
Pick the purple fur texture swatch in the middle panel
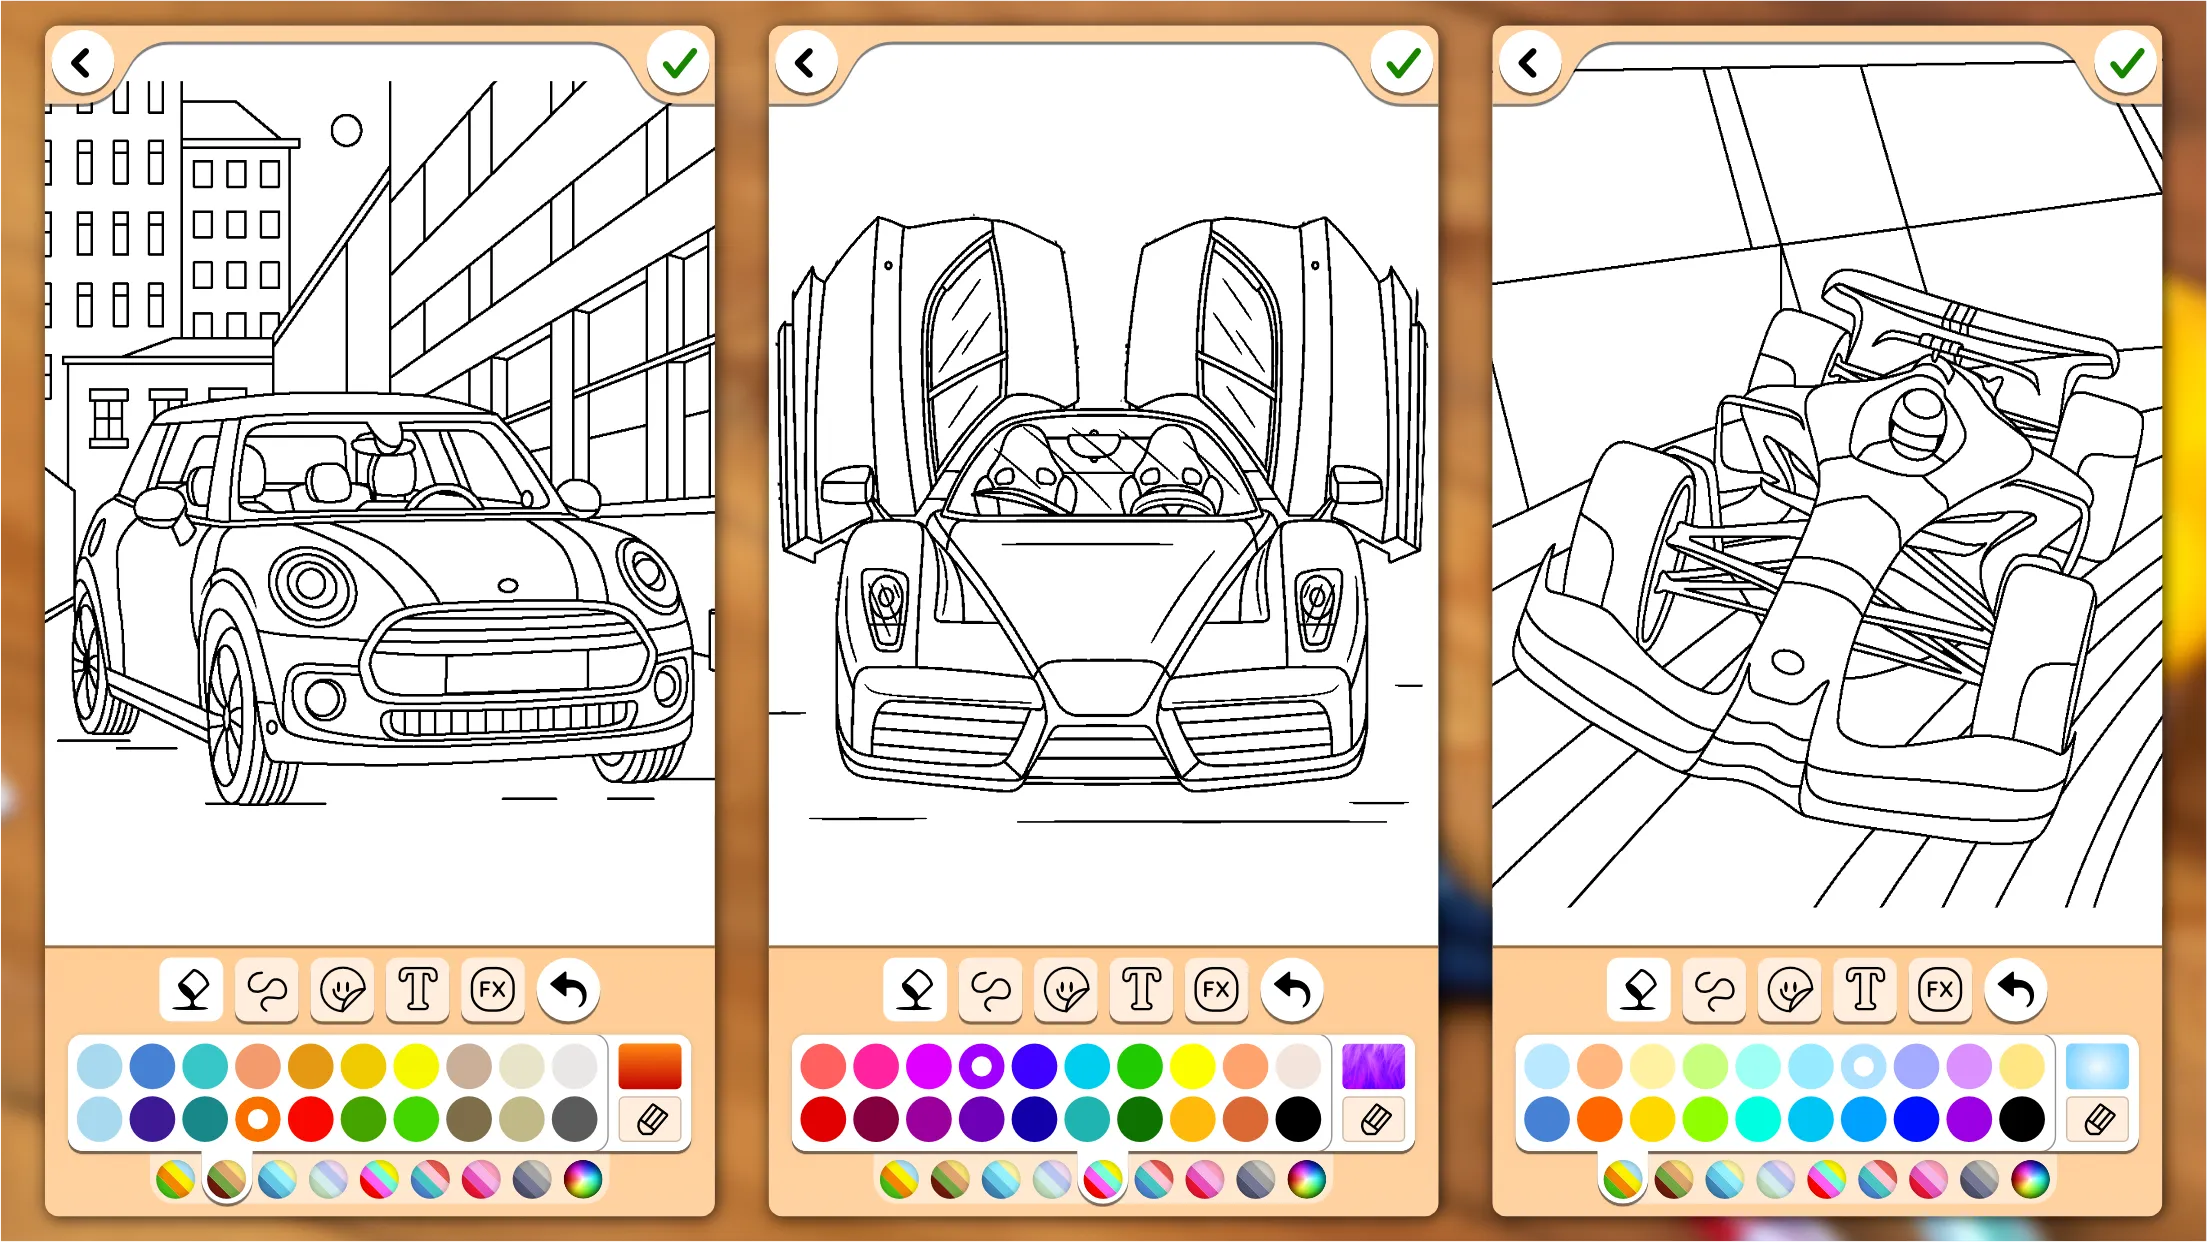(1374, 1065)
